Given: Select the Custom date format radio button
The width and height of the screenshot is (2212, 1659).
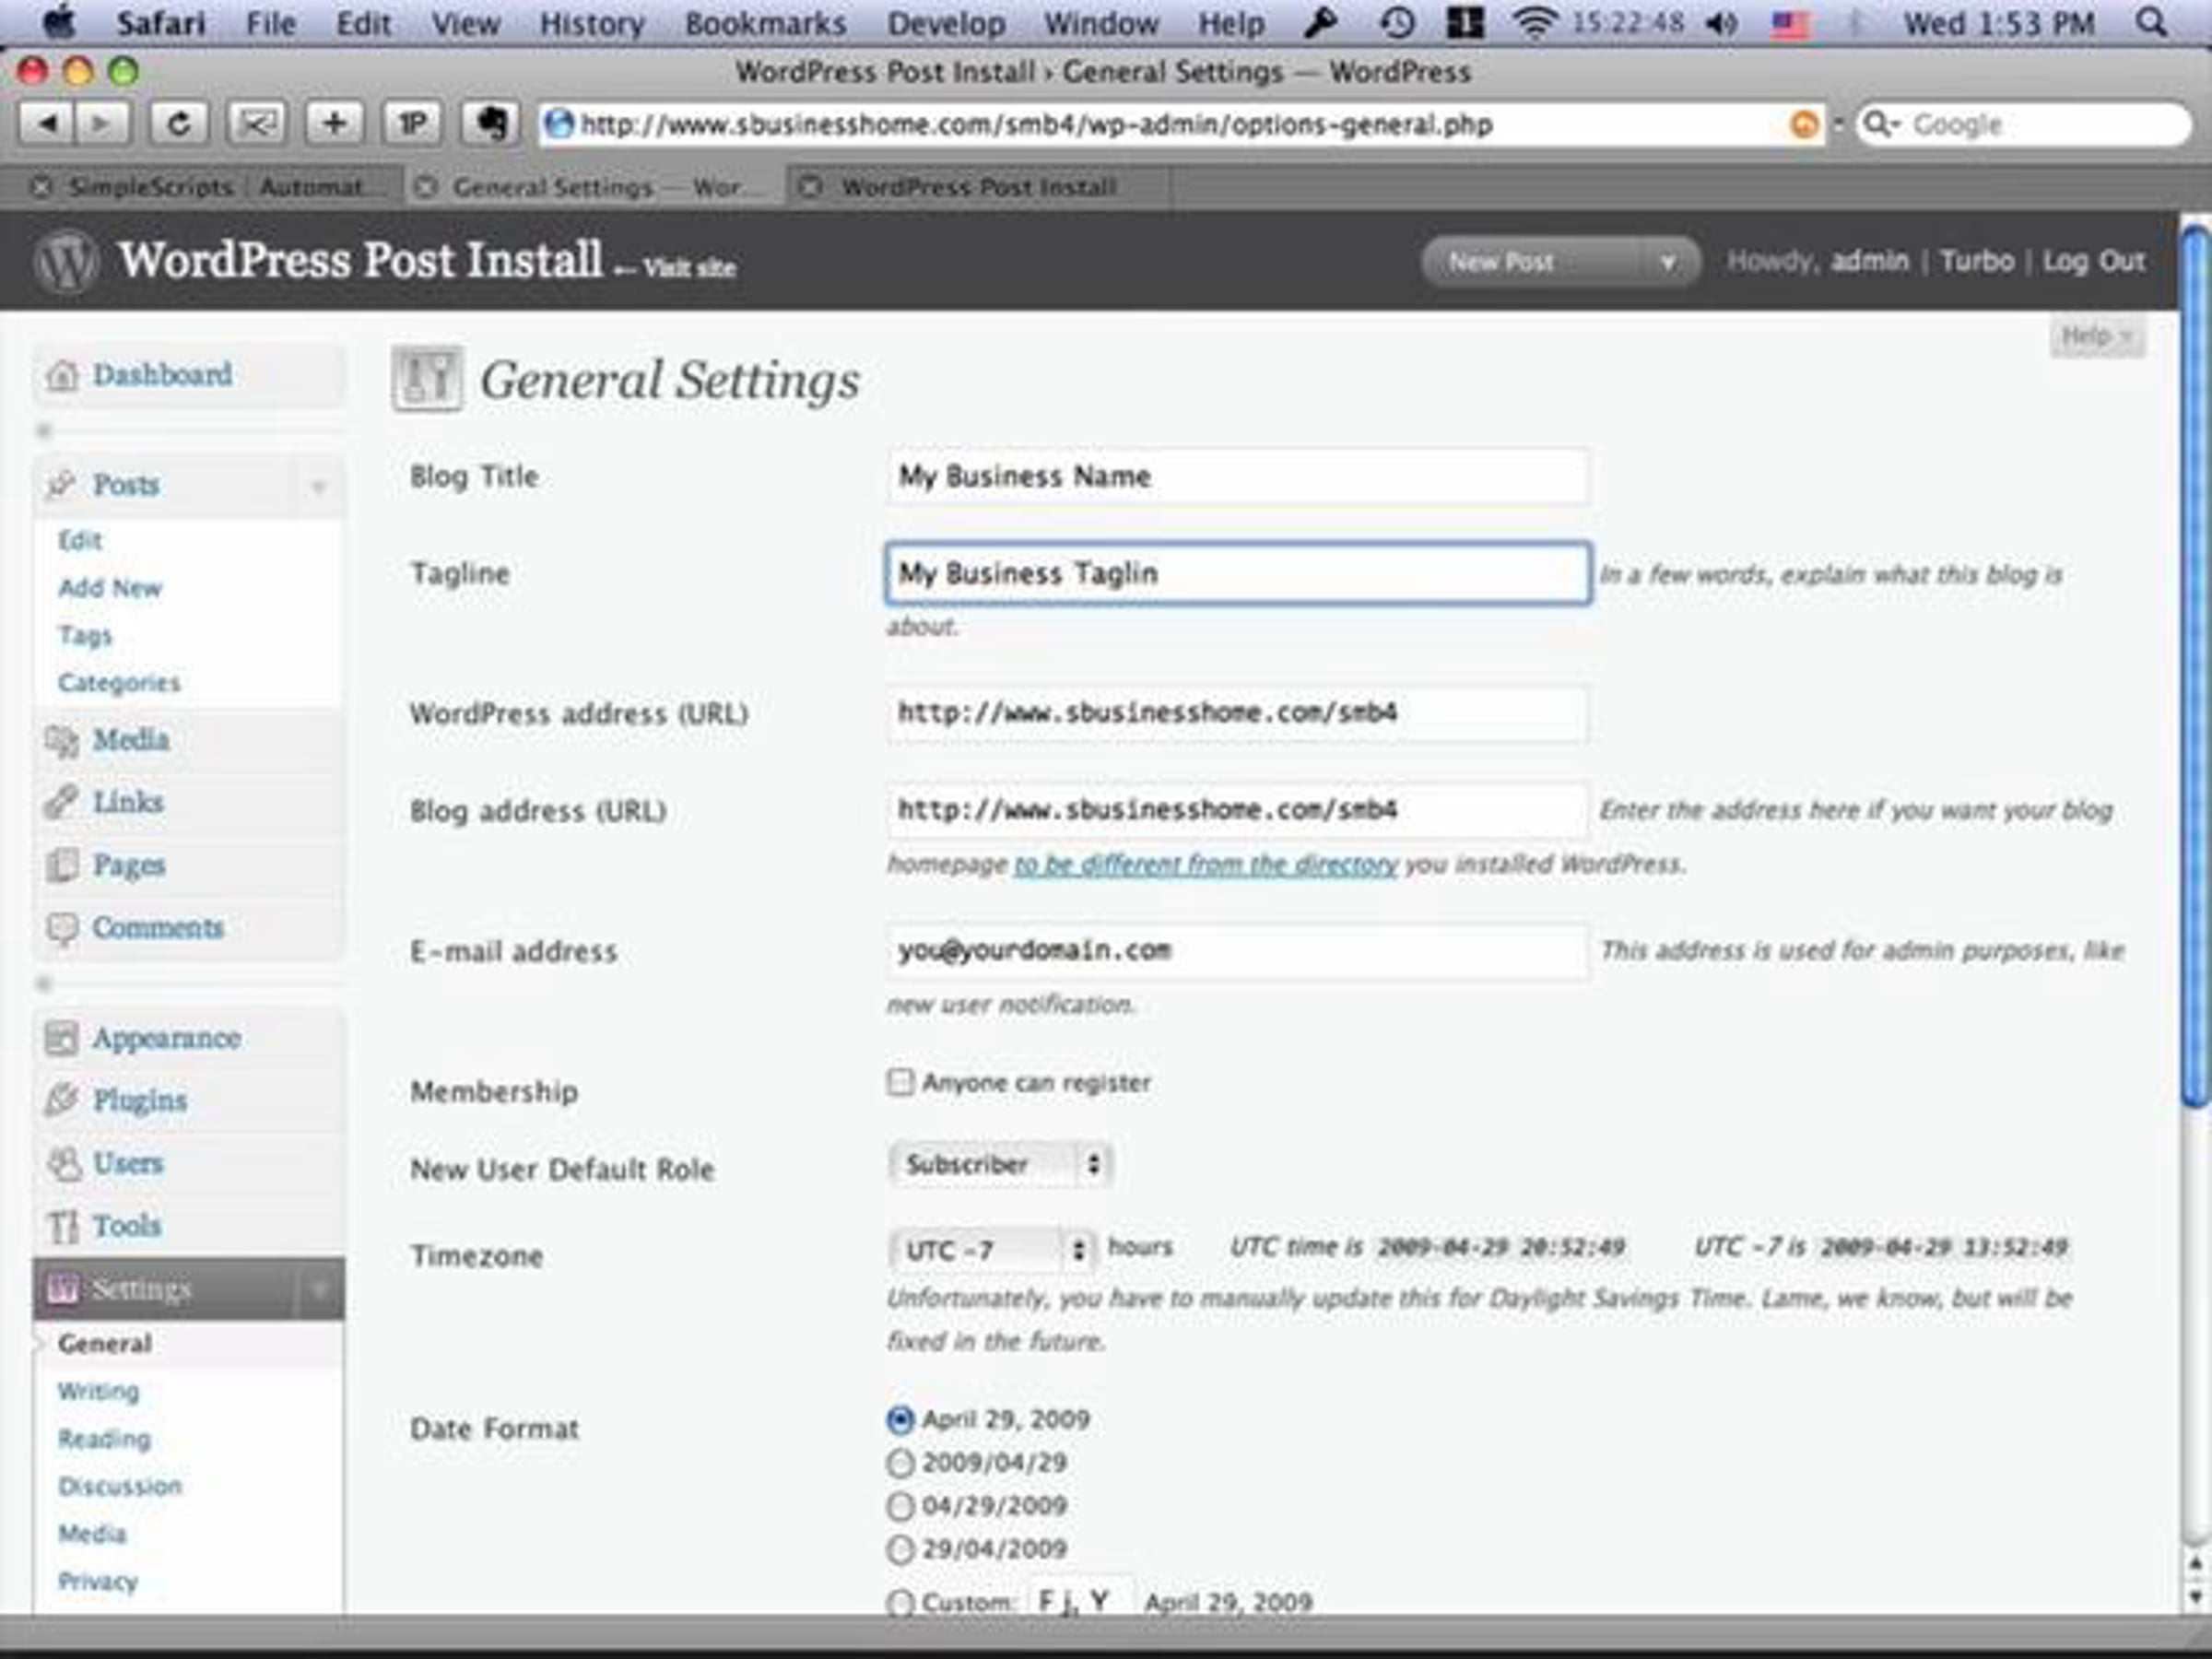Looking at the screenshot, I should pyautogui.click(x=900, y=1602).
